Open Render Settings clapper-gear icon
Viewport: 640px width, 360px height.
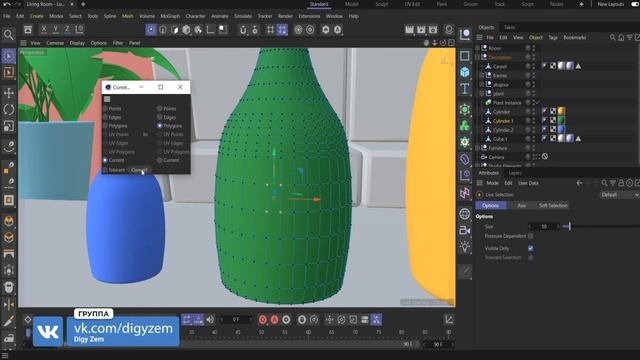pyautogui.click(x=433, y=30)
